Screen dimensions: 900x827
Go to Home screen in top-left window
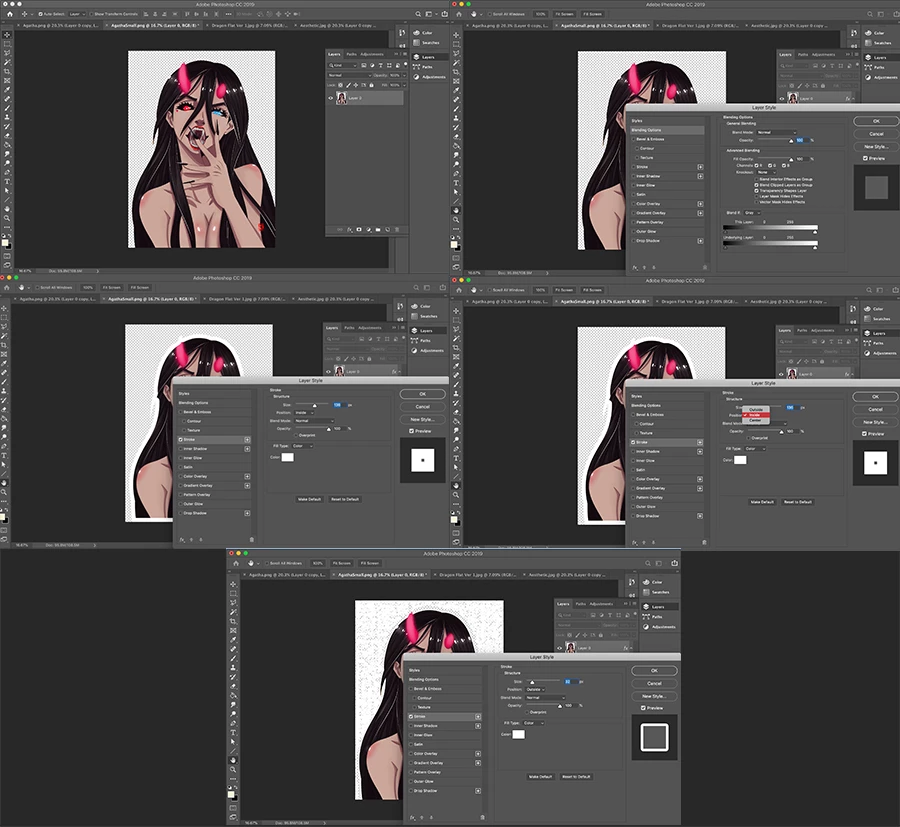pos(9,14)
